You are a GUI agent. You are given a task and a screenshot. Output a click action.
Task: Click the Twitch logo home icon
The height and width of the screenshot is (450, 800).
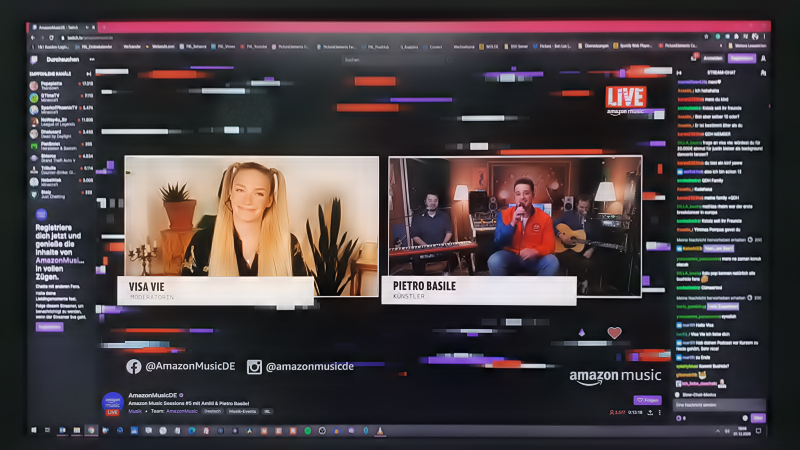(x=33, y=59)
